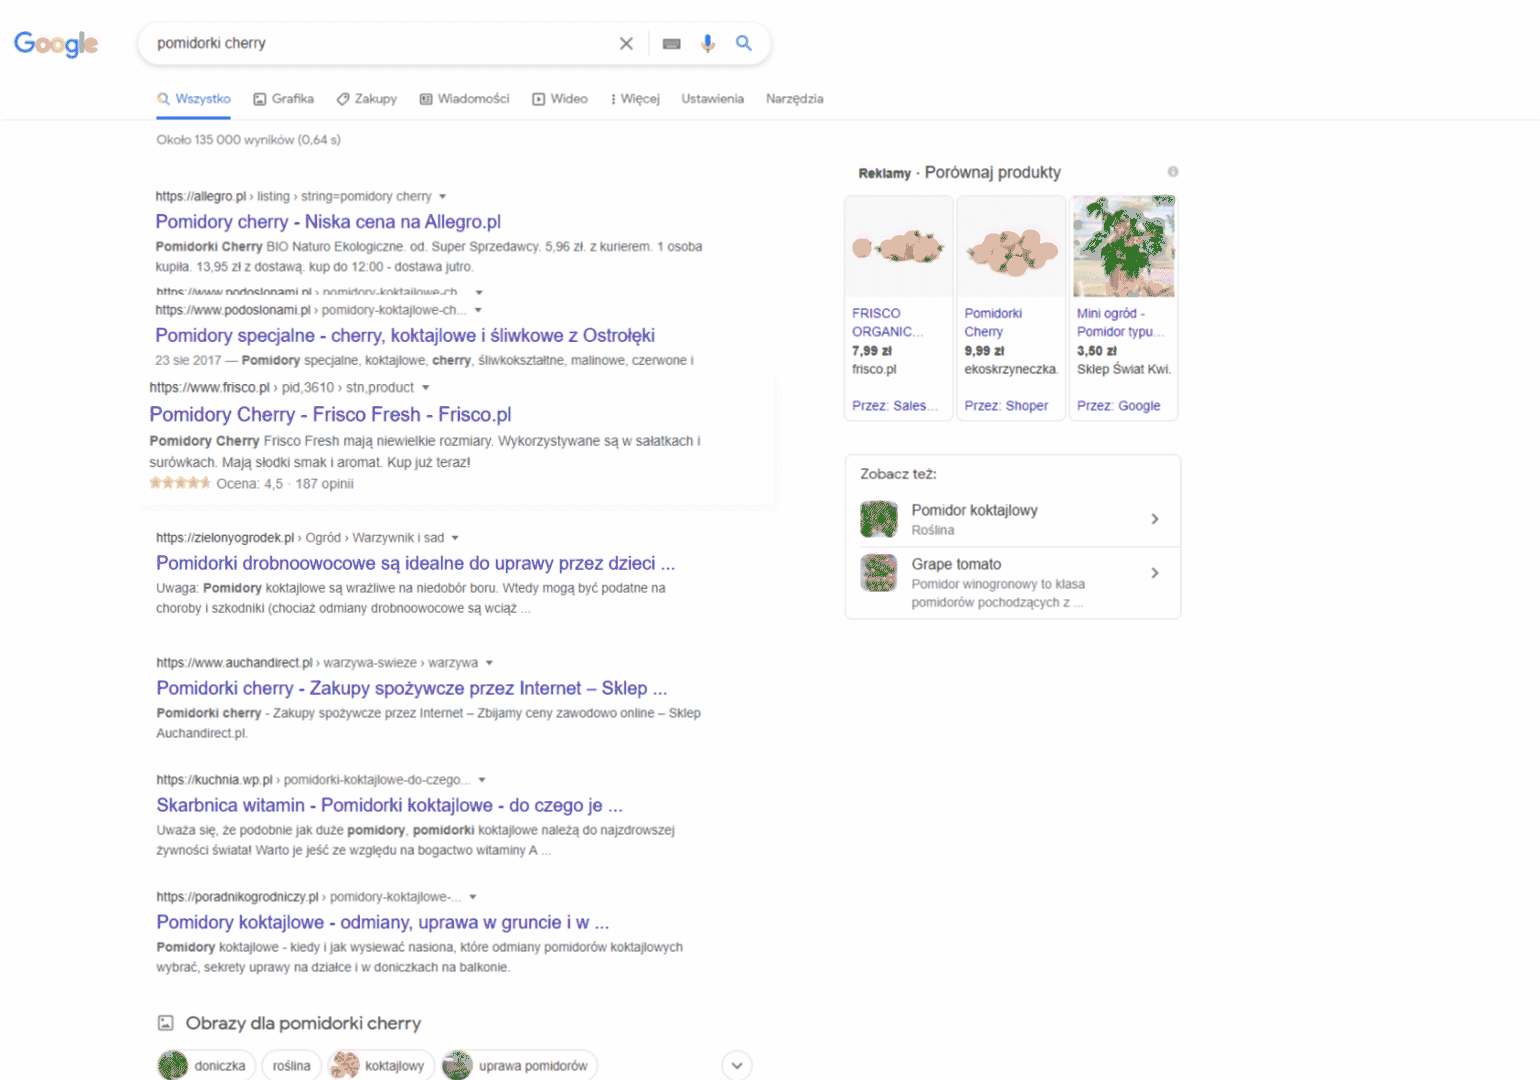Screen dimensions: 1540x1080
Task: Click the Mini ogród - Pomidor typu title
Action: click(1120, 323)
